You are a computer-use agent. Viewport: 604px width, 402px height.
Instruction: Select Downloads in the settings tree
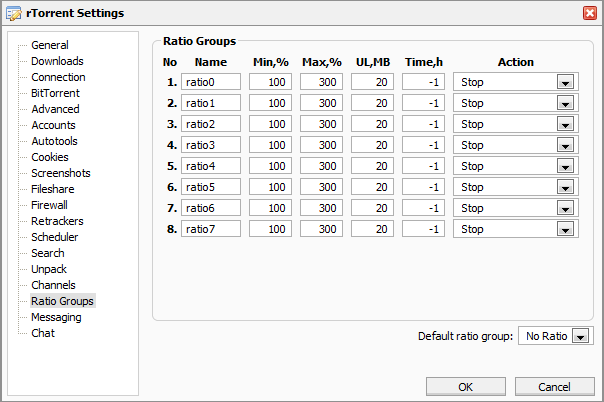coord(57,61)
